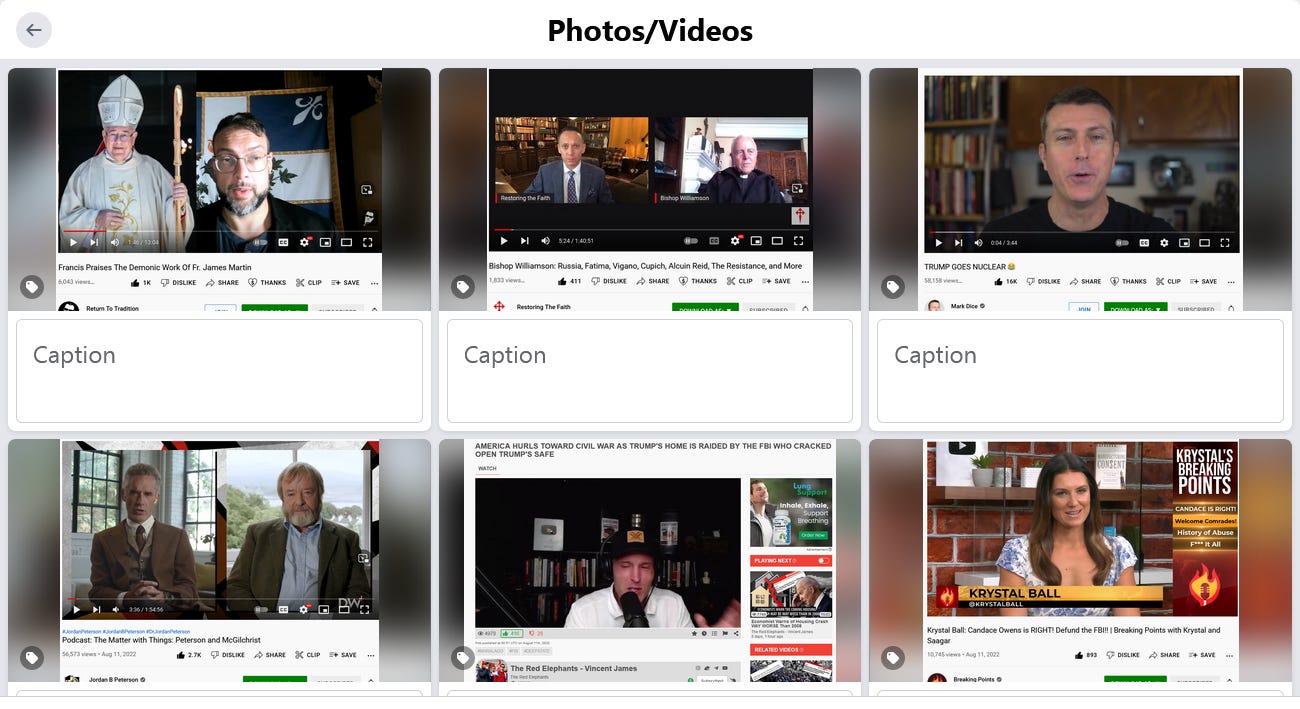Tag the Bishop Williamson interview photo

tap(463, 287)
